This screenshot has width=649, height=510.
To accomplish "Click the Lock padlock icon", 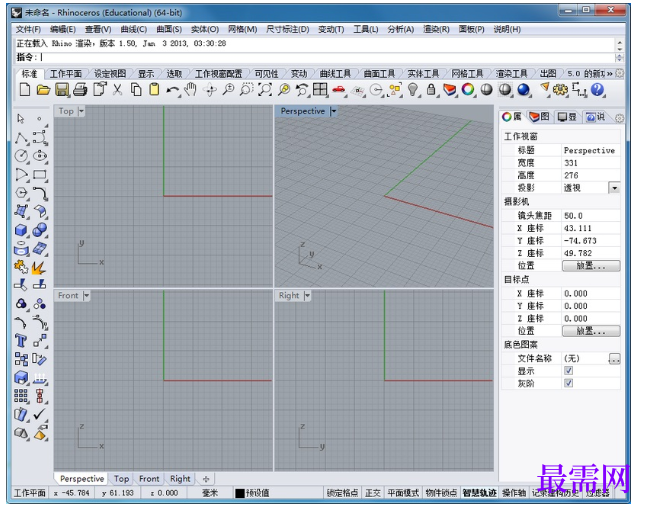I will (x=431, y=89).
